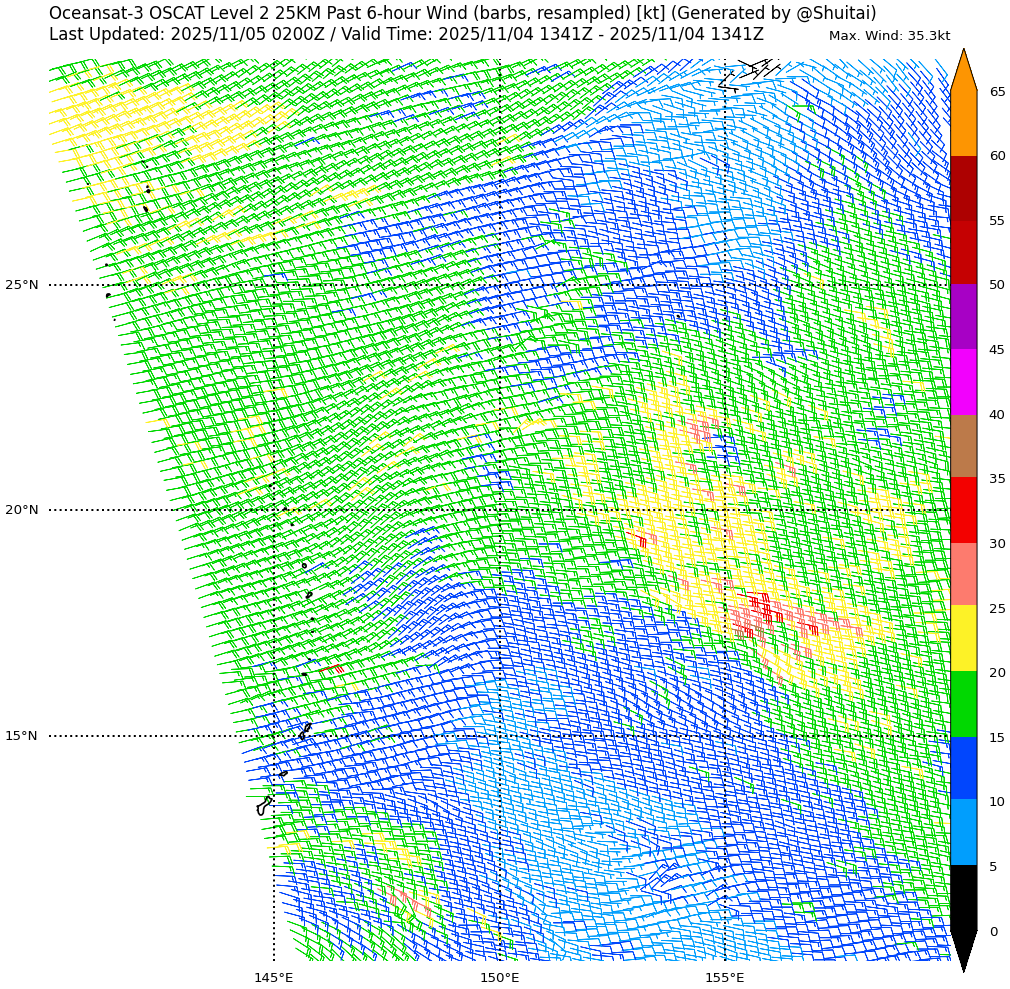The width and height of the screenshot is (1010, 989).
Task: Click the light blue 5–10 kt colorbar band
Action: coord(963,833)
